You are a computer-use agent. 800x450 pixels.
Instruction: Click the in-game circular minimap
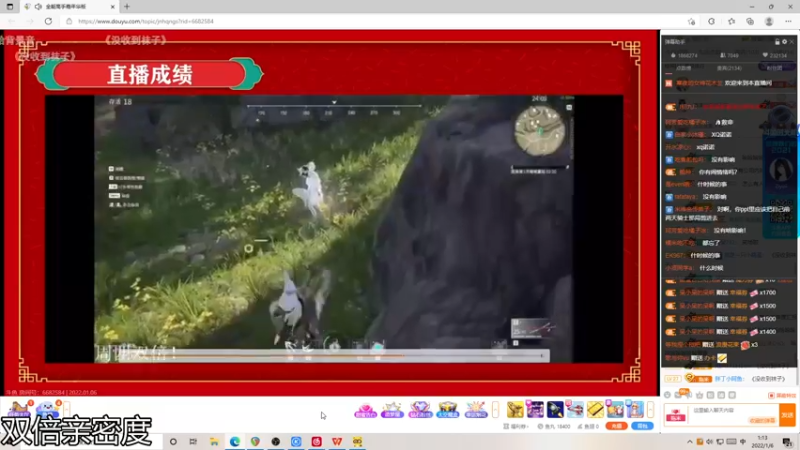[x=540, y=131]
